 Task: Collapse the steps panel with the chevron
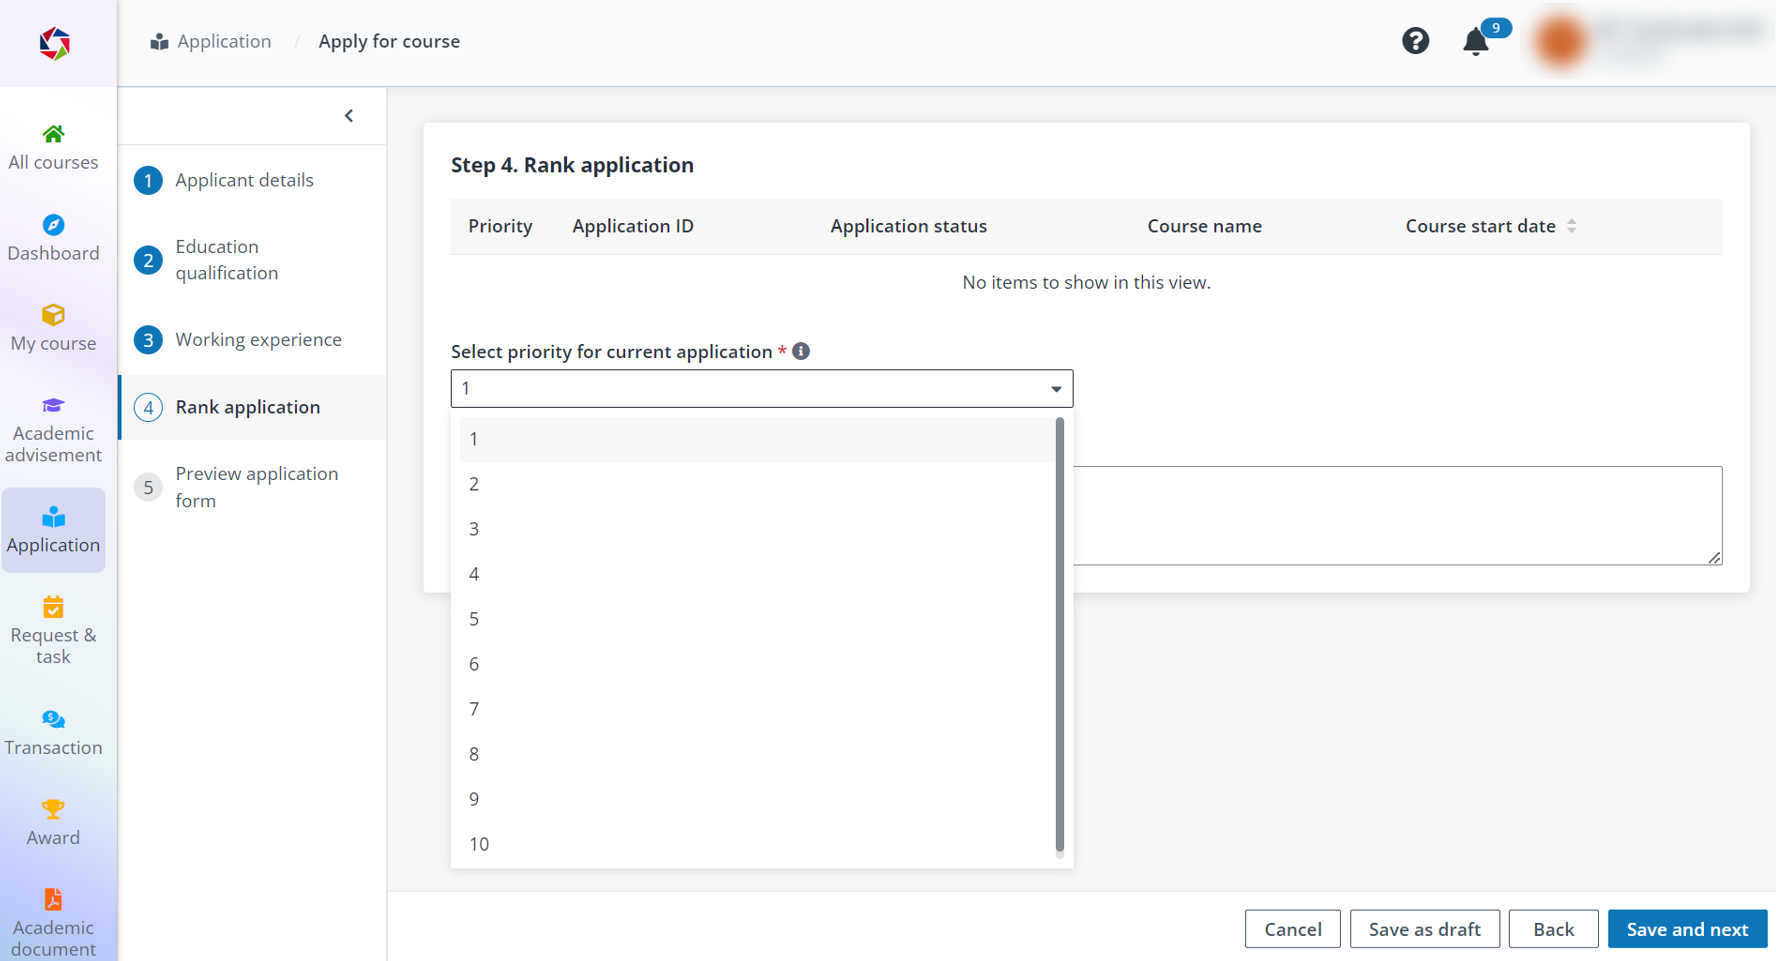(x=349, y=115)
